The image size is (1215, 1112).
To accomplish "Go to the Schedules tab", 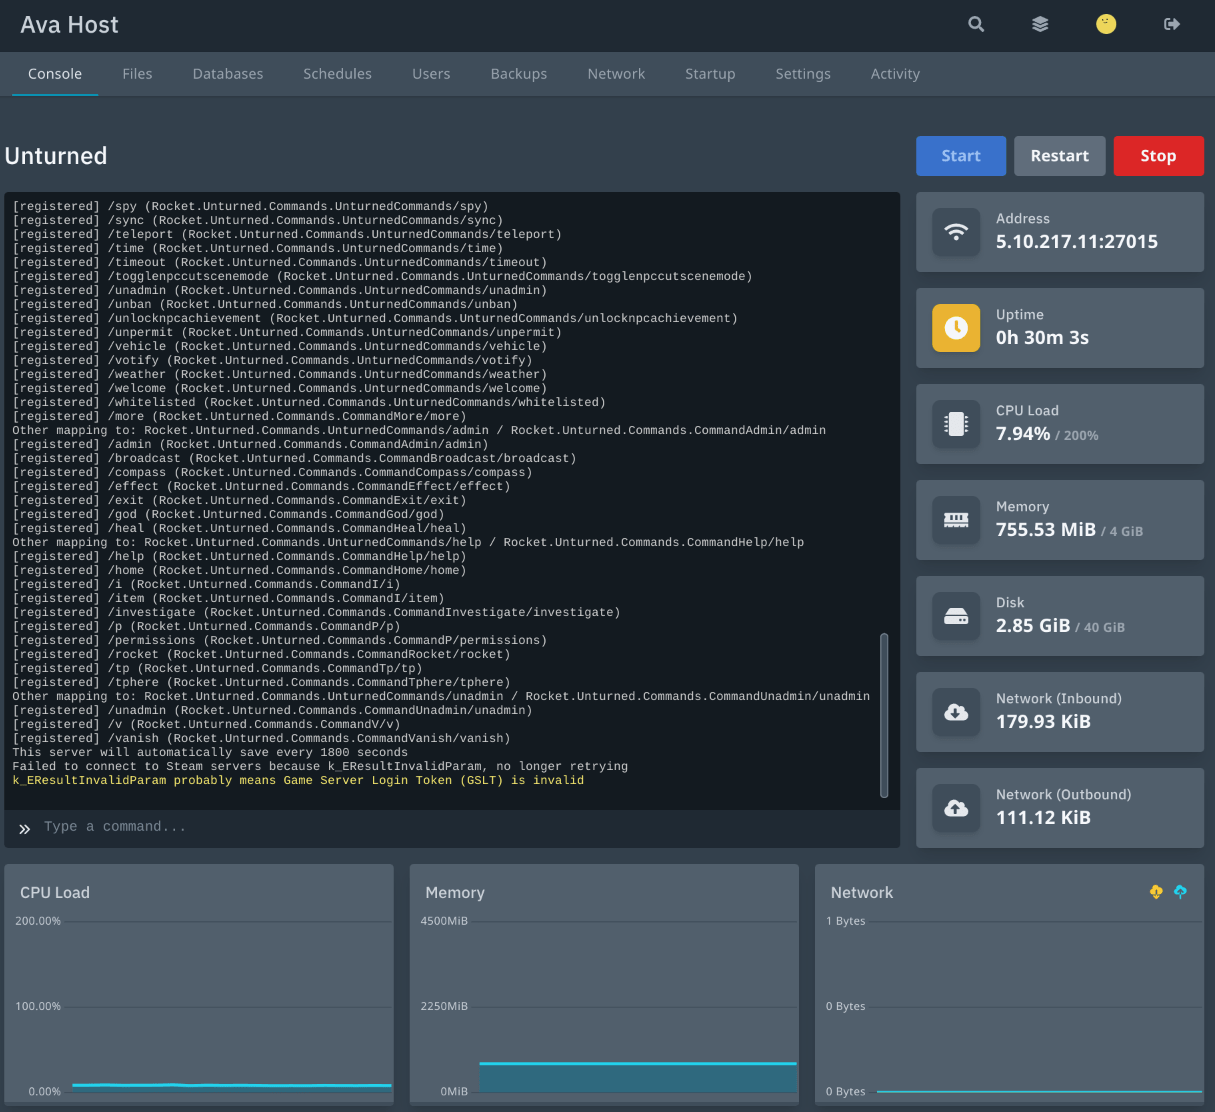I will (x=337, y=74).
